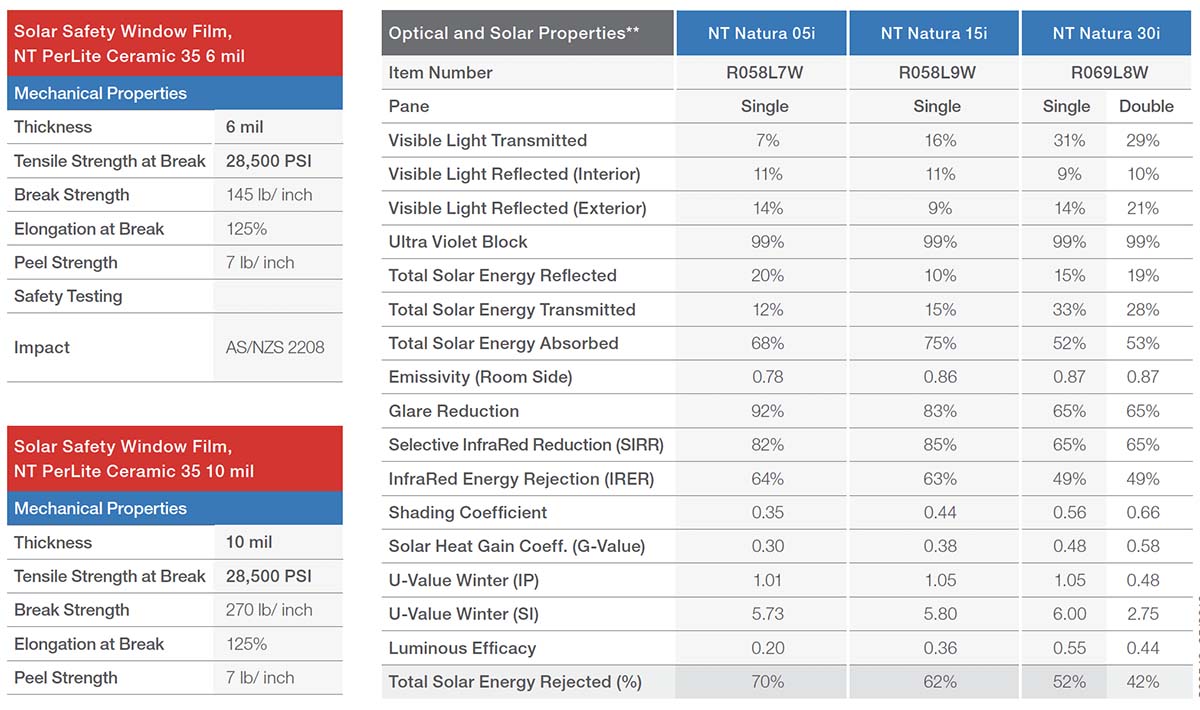This screenshot has width=1200, height=710.
Task: Click item number R058L7W
Action: click(x=765, y=72)
